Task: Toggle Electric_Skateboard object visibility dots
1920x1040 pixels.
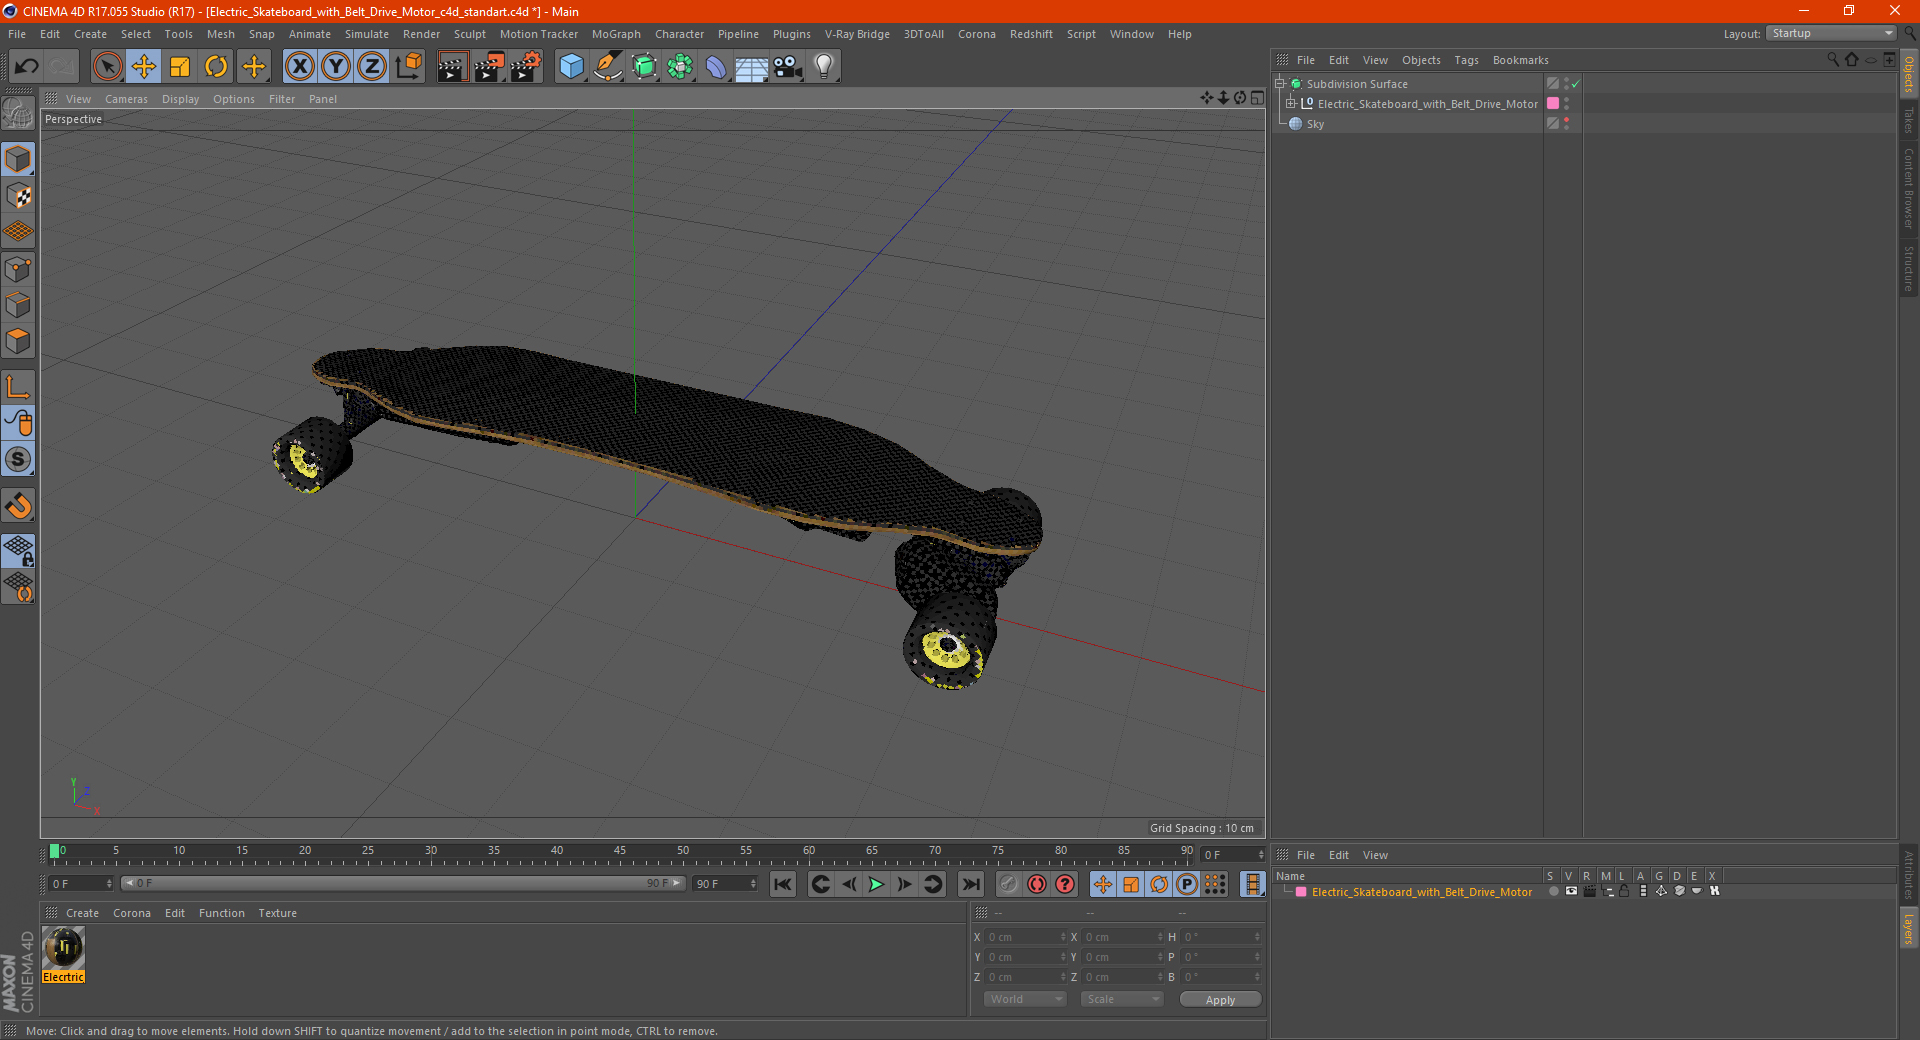Action: pyautogui.click(x=1566, y=104)
